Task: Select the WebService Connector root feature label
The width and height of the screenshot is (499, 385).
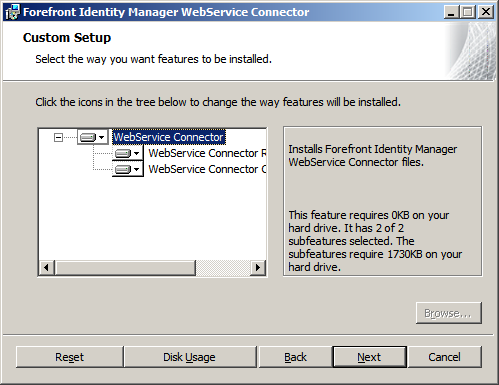Action: (169, 137)
